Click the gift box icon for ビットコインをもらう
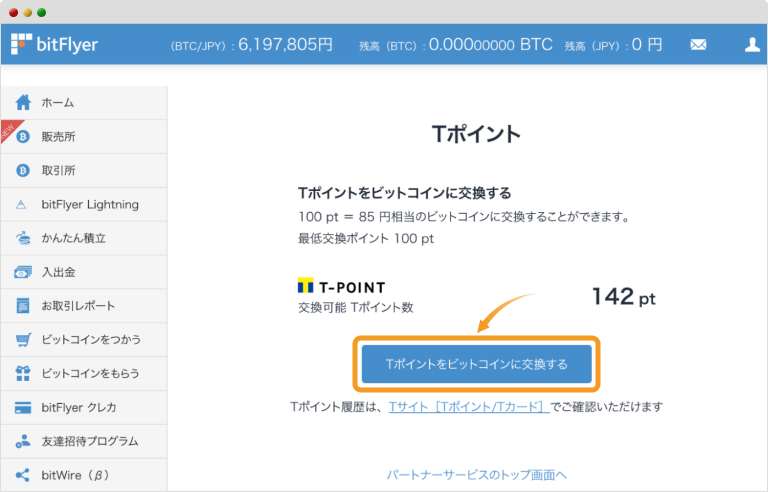768x492 pixels. point(23,373)
